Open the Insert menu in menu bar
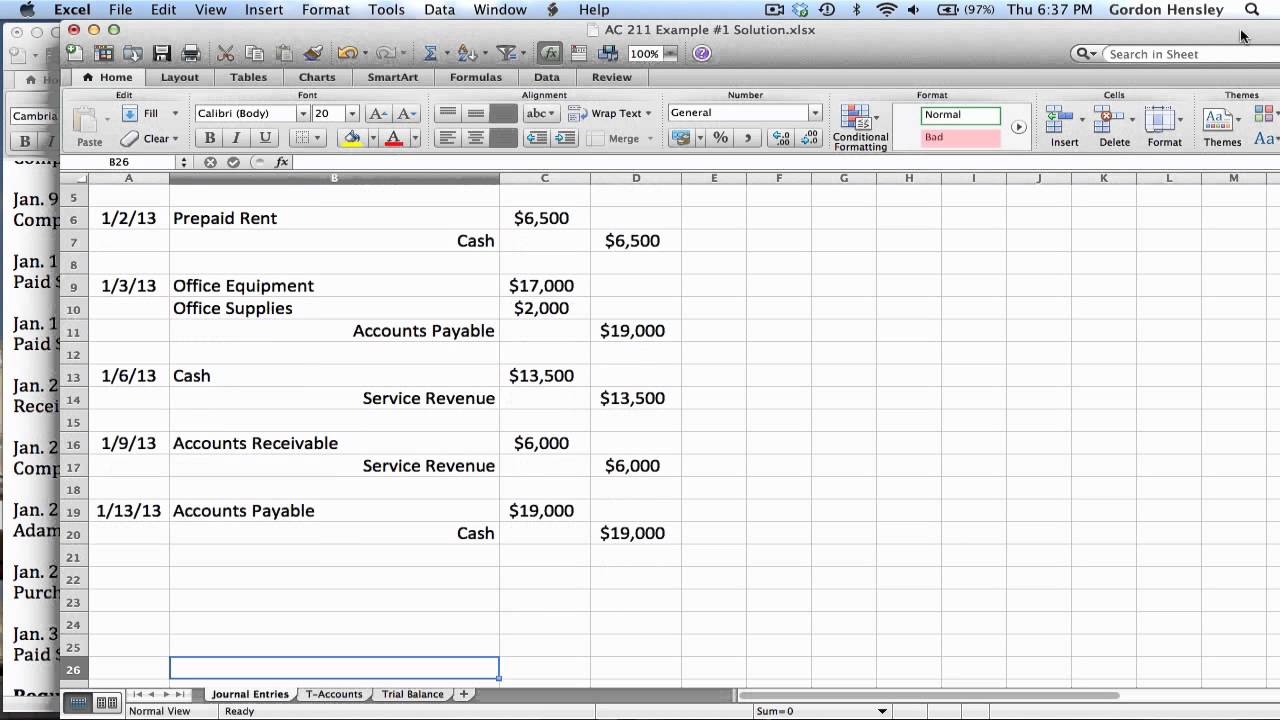The image size is (1280, 720). (264, 10)
